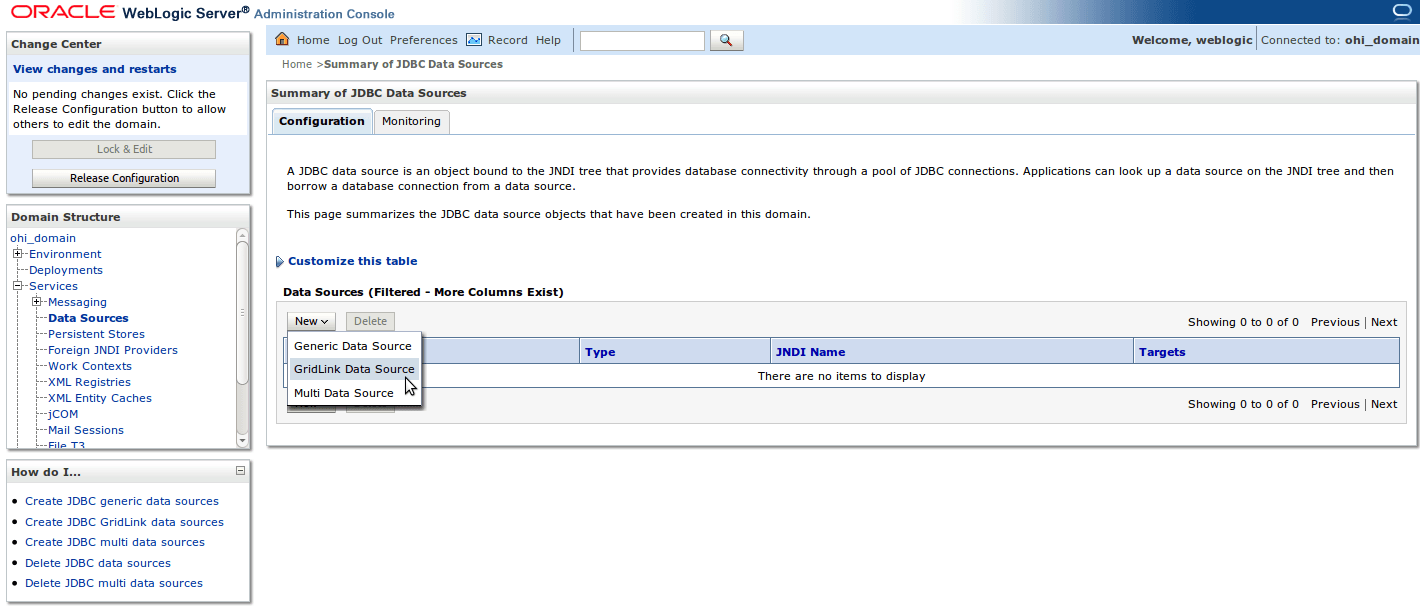Screen dimensions: 1420x609
Task: Click Release Configuration button
Action: click(x=124, y=178)
